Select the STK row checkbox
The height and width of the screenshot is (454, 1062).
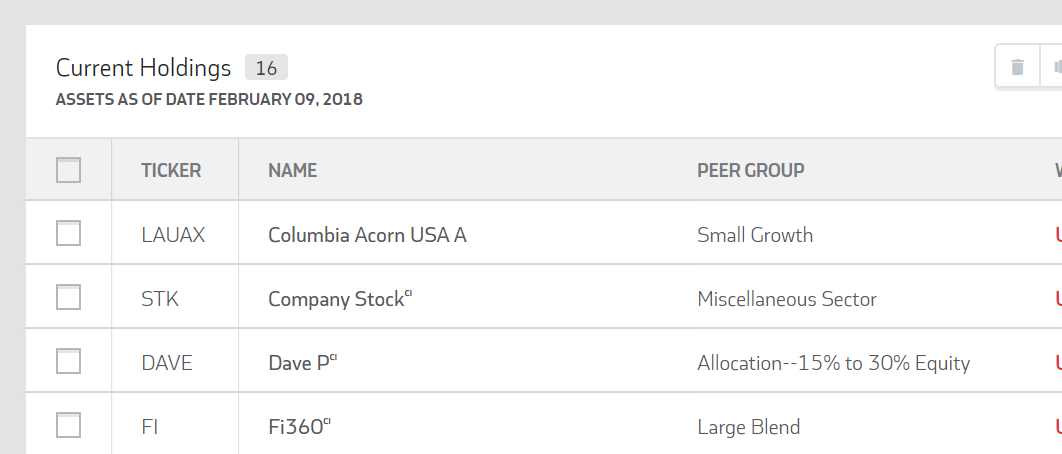coord(68,298)
